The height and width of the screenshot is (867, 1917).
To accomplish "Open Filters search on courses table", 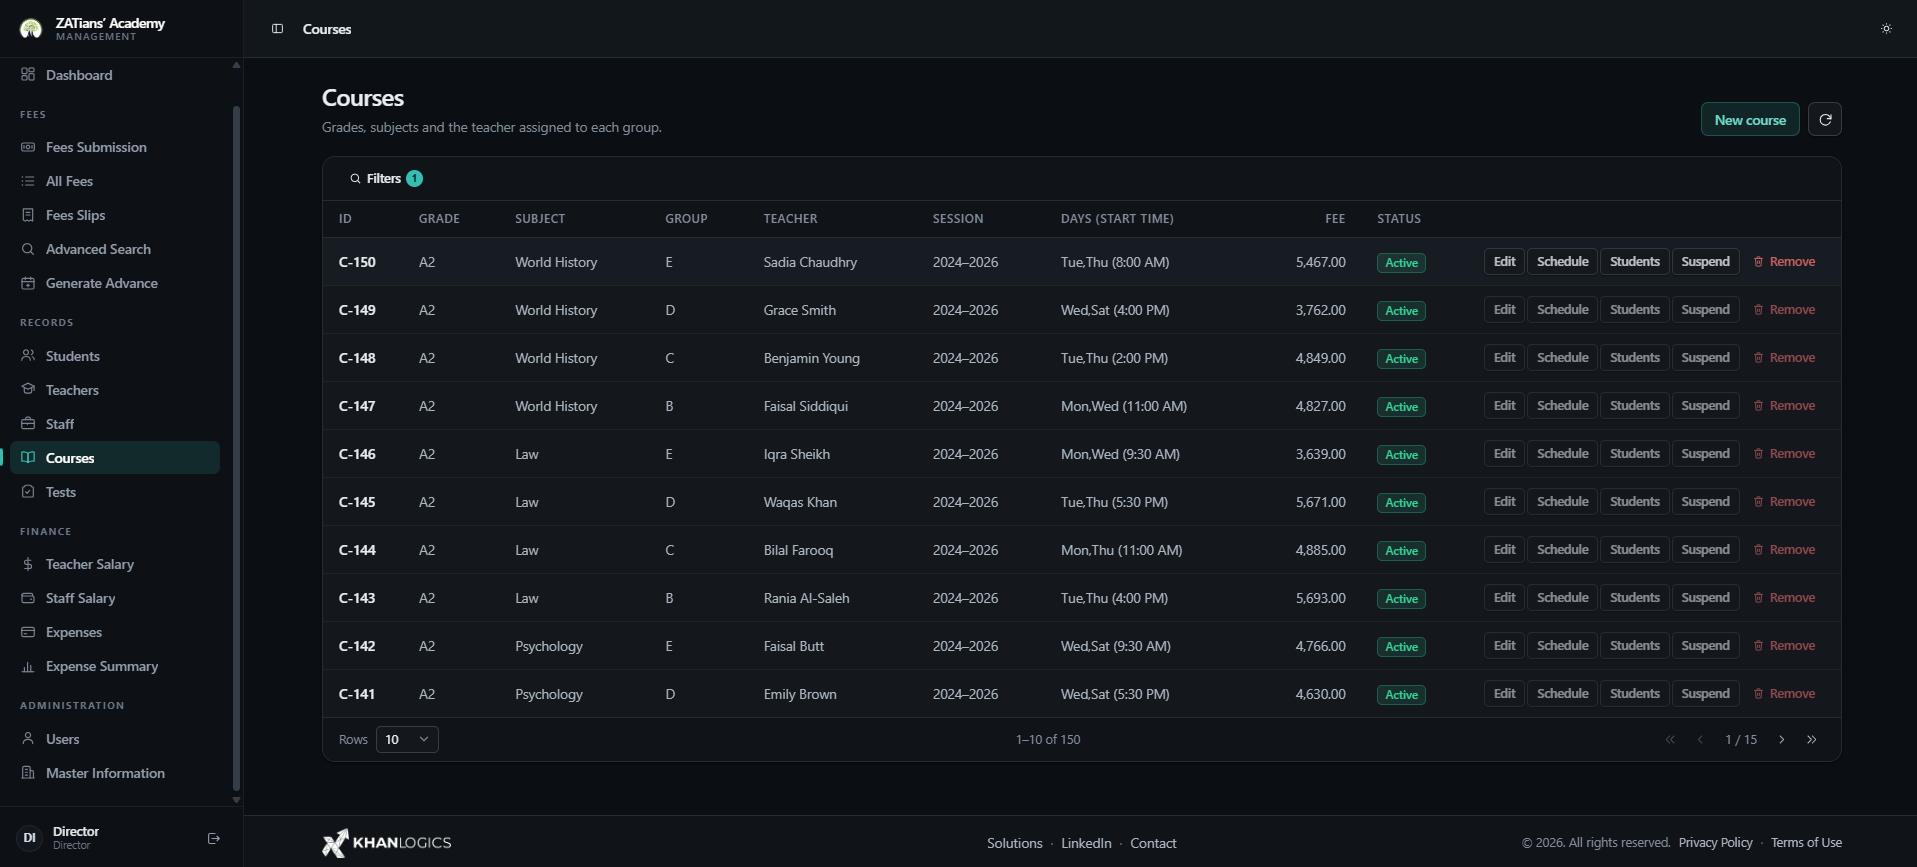I will pos(385,178).
